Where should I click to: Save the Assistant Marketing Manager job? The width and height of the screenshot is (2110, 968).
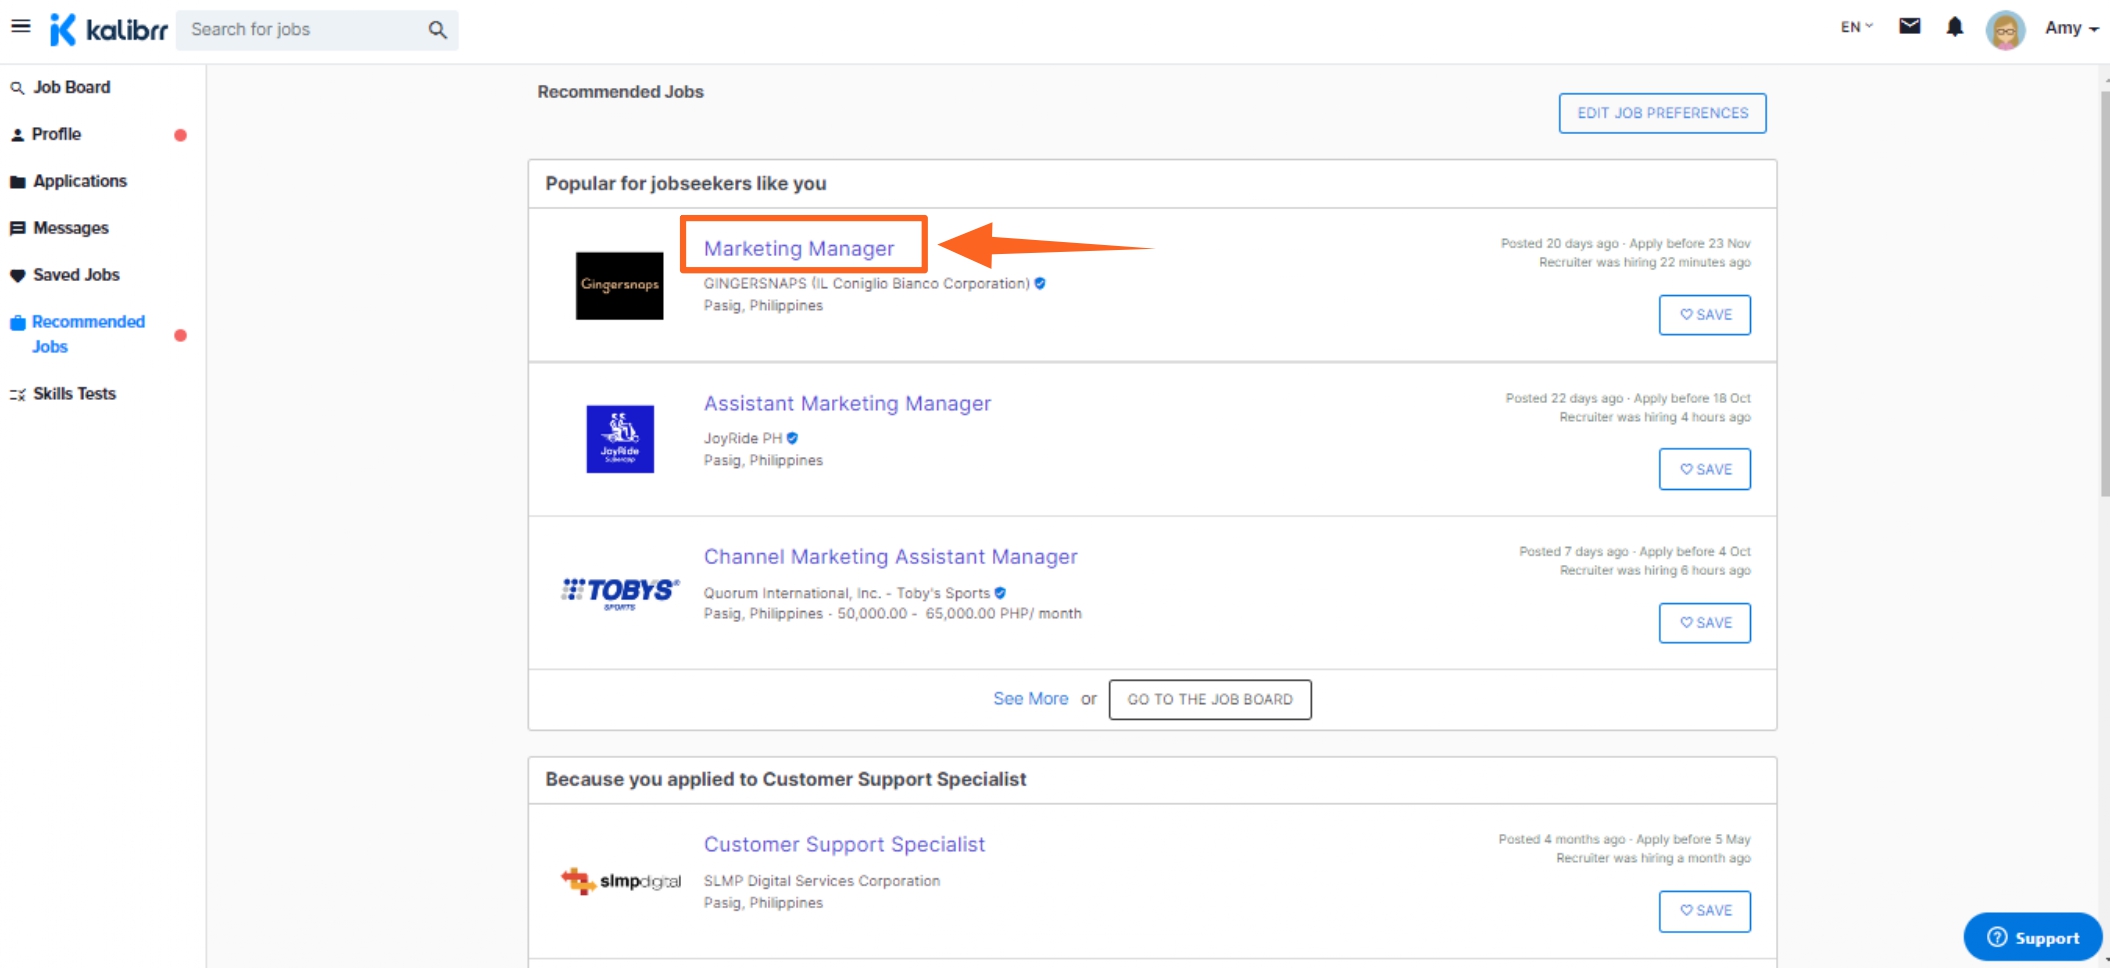1704,470
